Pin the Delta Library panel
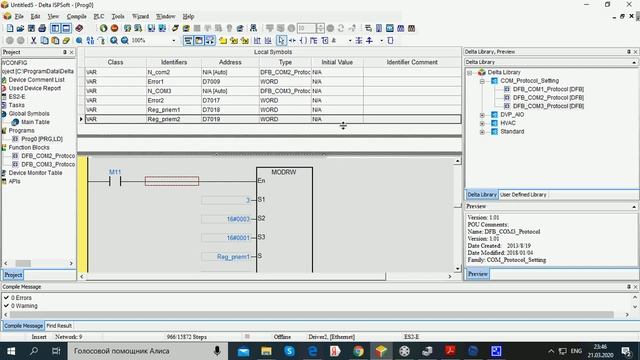640x360 pixels. tap(629, 52)
